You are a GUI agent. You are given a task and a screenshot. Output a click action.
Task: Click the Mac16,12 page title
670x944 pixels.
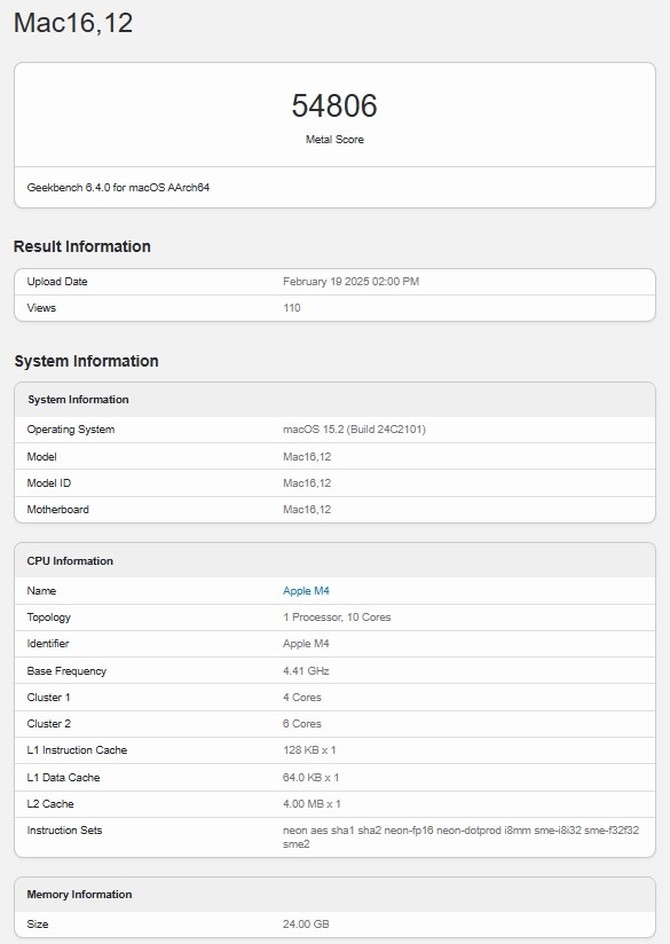pyautogui.click(x=73, y=23)
